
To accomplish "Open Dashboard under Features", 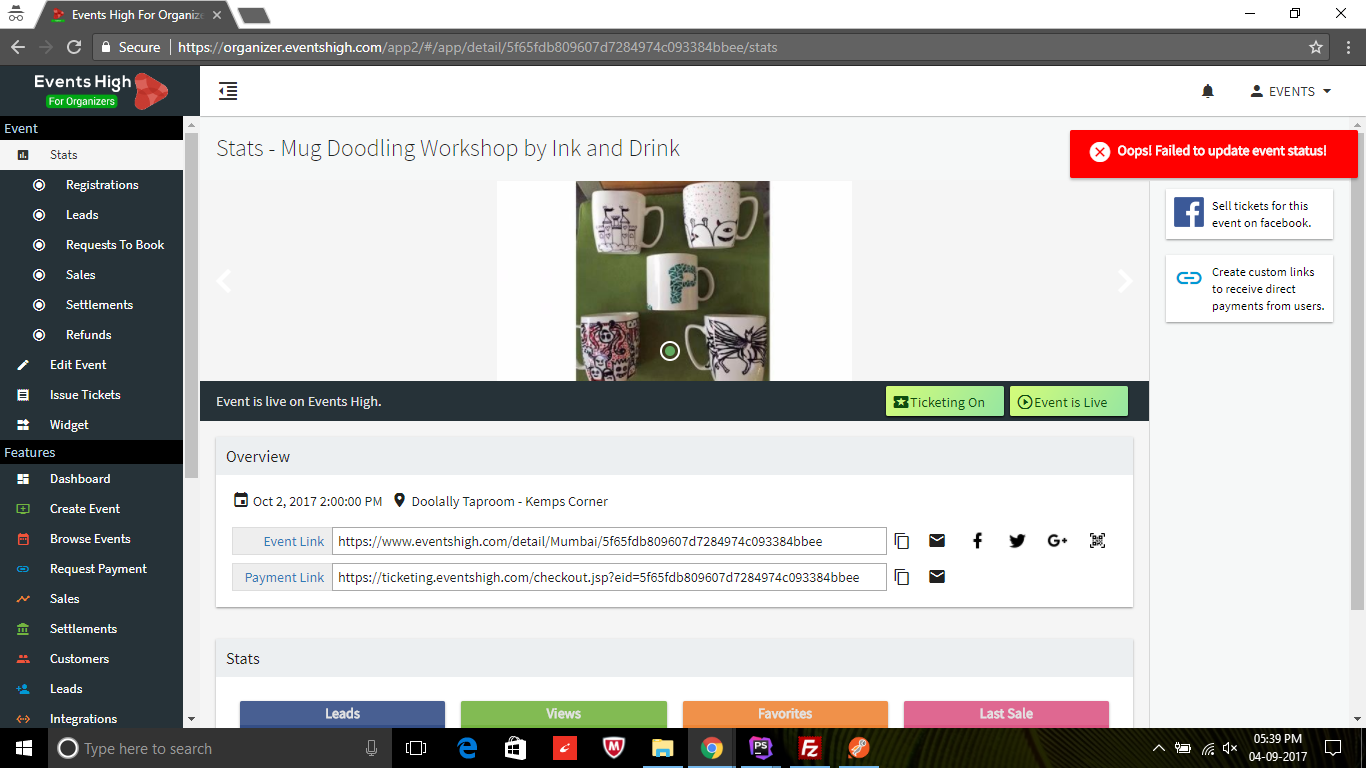I will click(x=92, y=479).
